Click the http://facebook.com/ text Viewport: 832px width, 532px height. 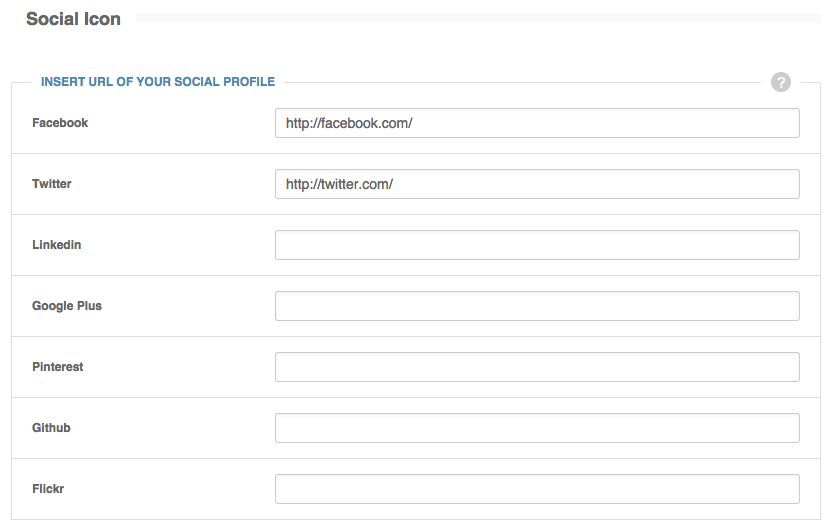[349, 123]
